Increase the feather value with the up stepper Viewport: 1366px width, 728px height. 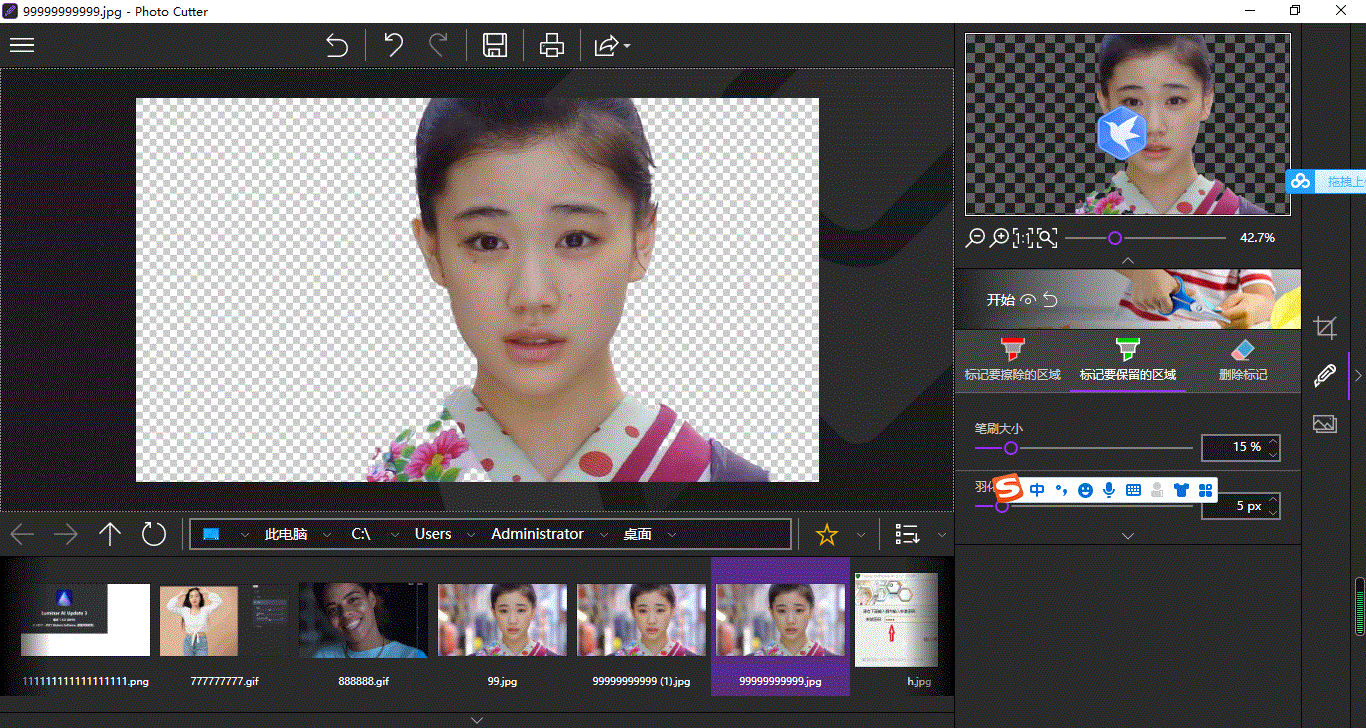1273,499
